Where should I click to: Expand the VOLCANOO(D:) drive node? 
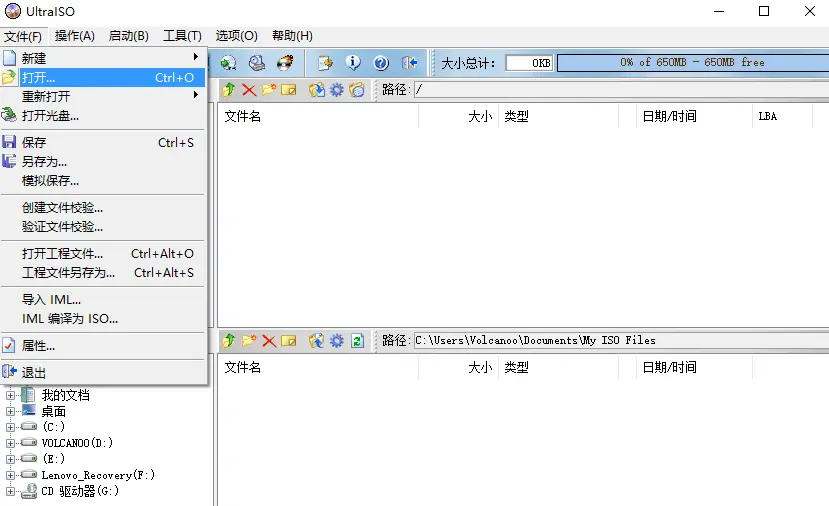[10, 443]
